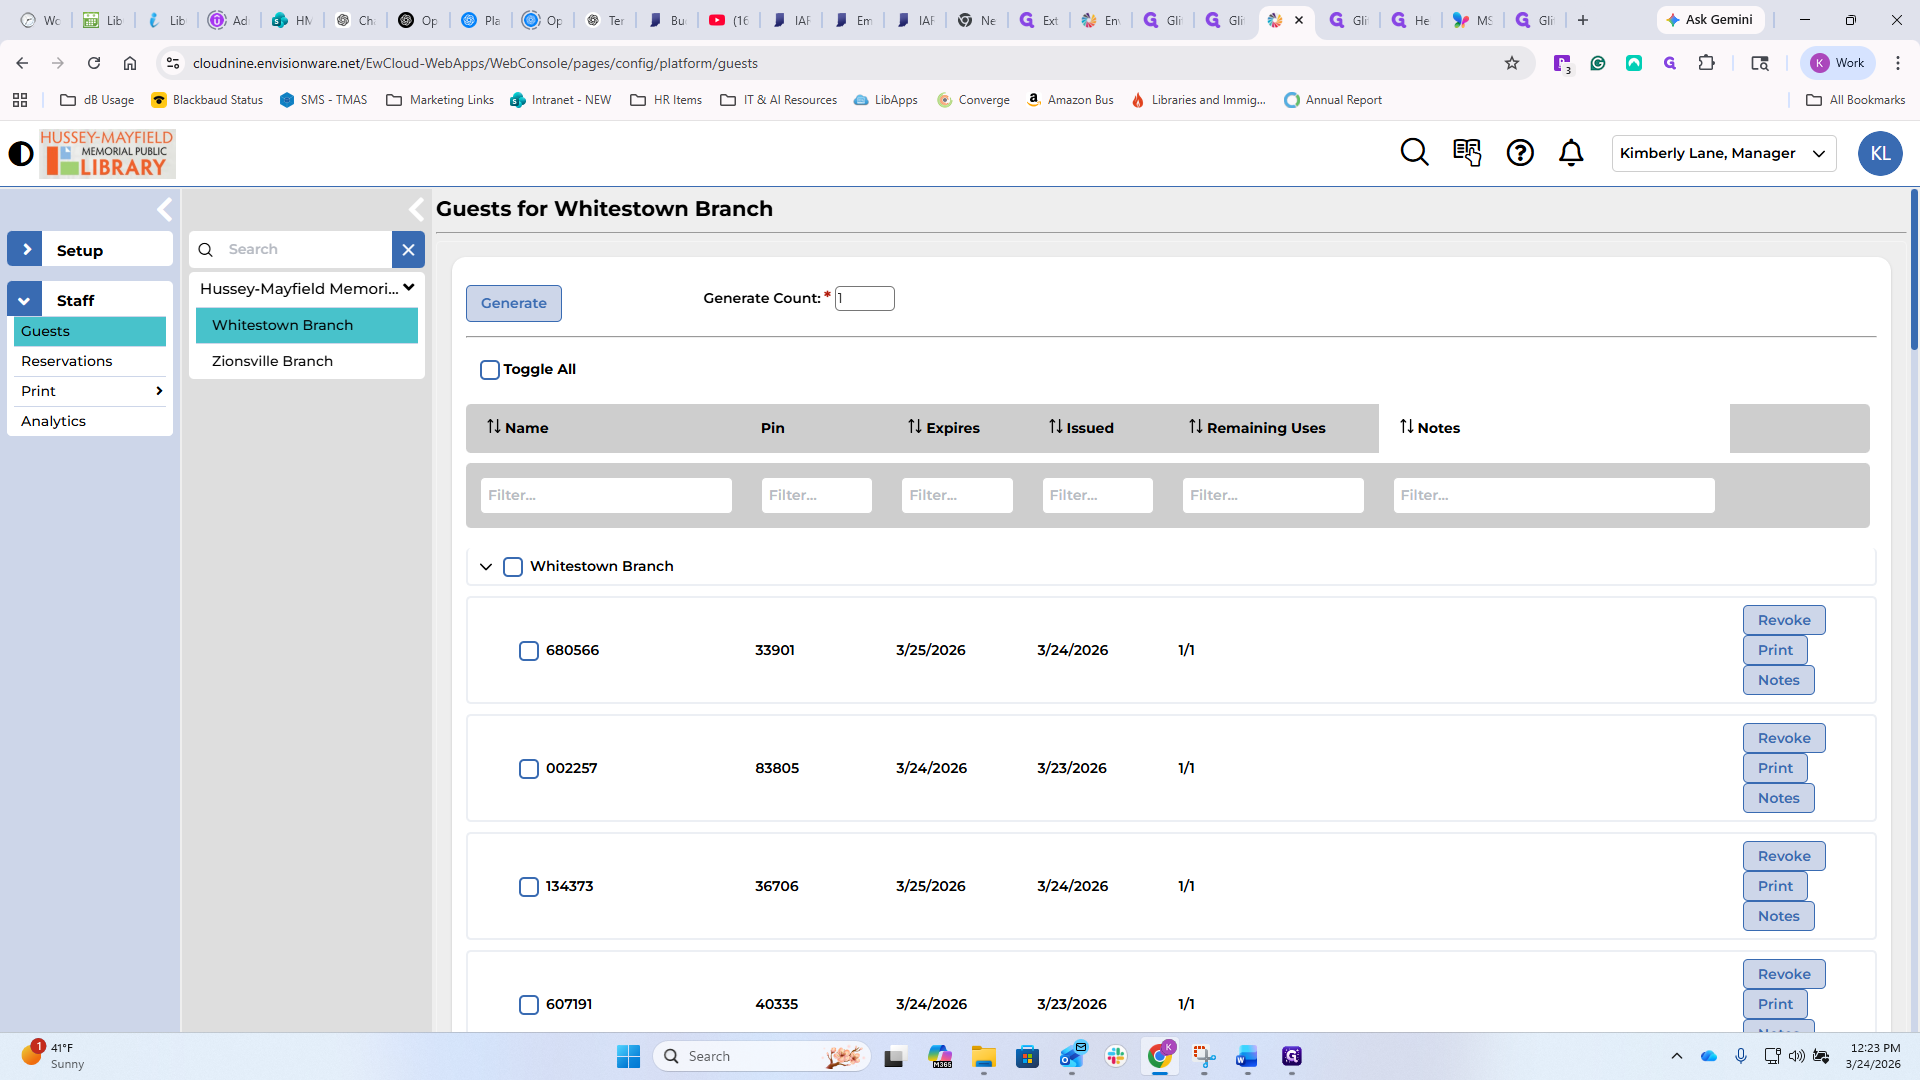The height and width of the screenshot is (1080, 1920).
Task: Select the checkbox for guest 680566
Action: (529, 651)
